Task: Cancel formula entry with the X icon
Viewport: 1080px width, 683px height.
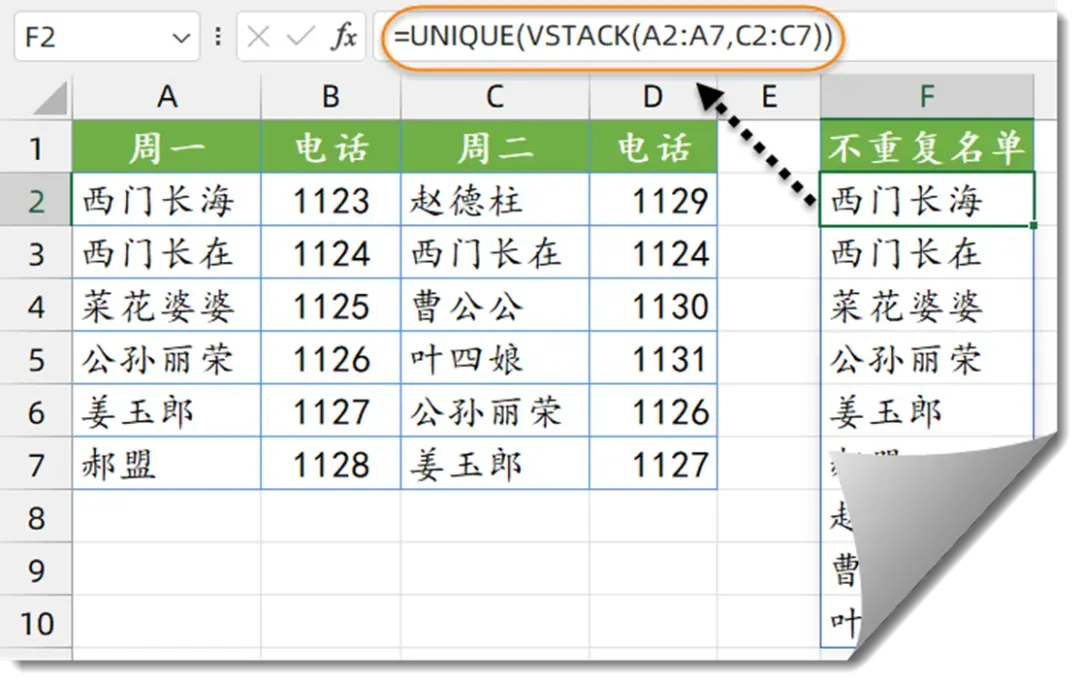Action: click(258, 36)
